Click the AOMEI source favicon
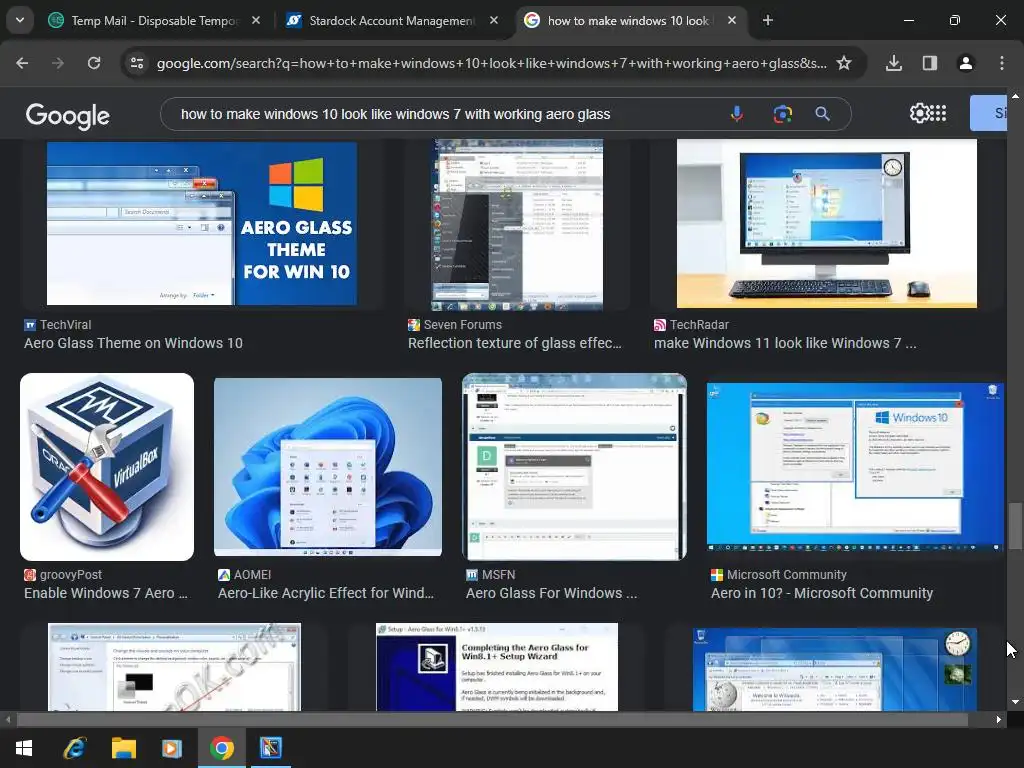 point(223,575)
